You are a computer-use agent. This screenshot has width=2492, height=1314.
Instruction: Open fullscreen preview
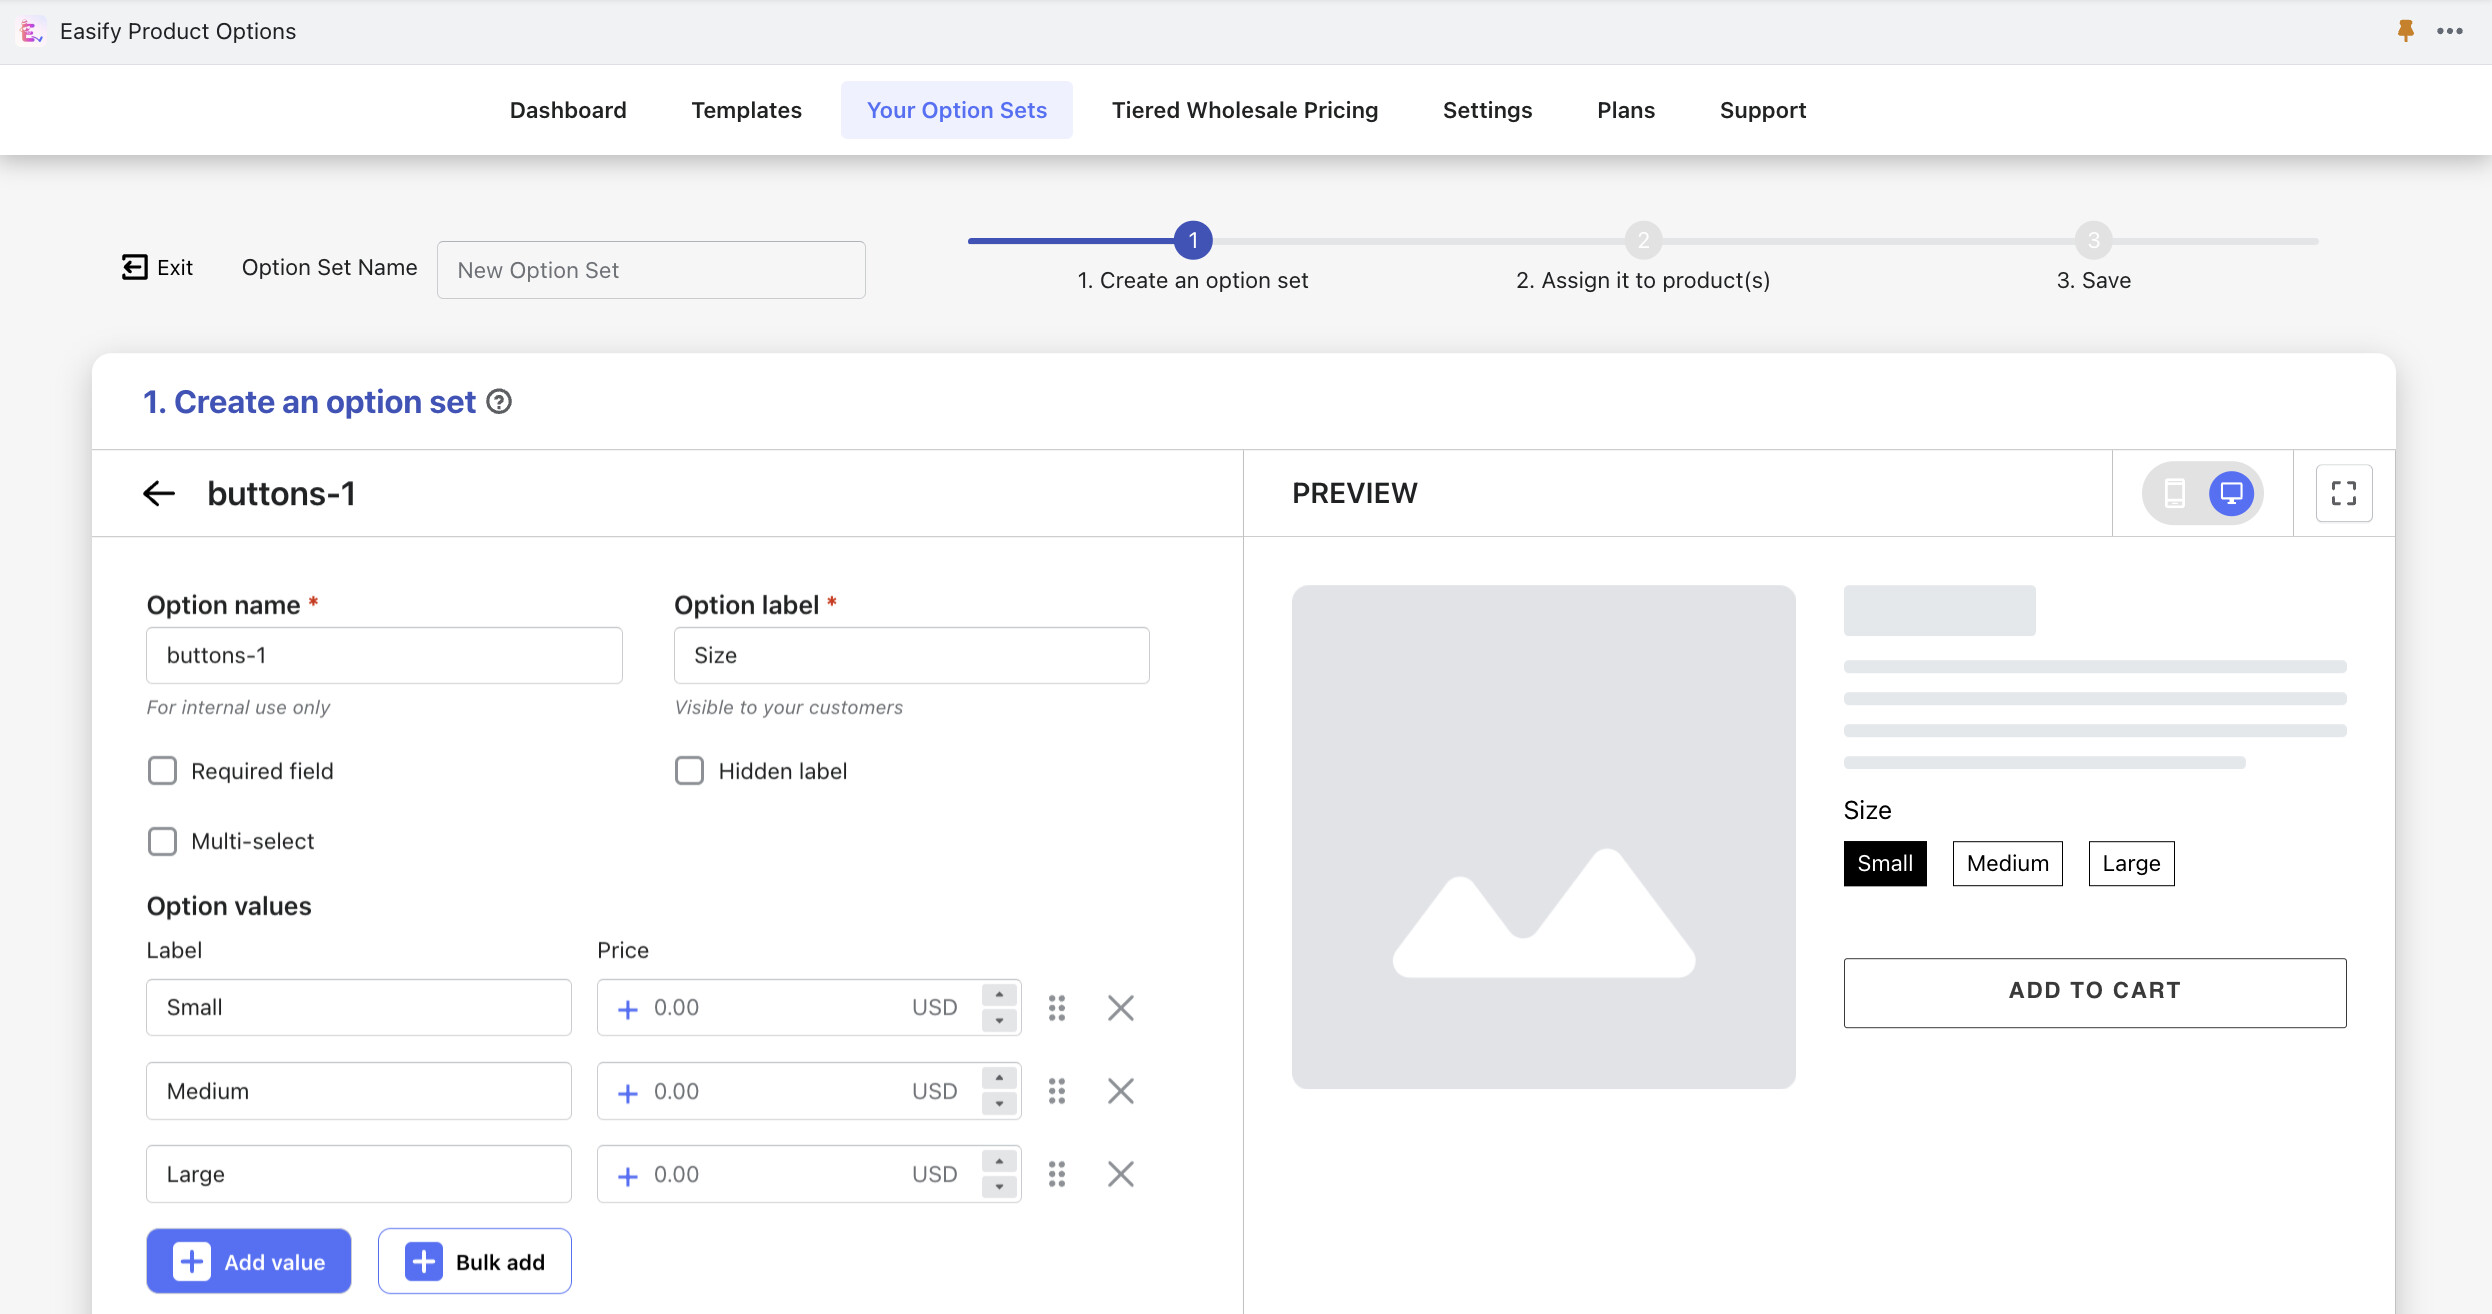click(x=2343, y=493)
